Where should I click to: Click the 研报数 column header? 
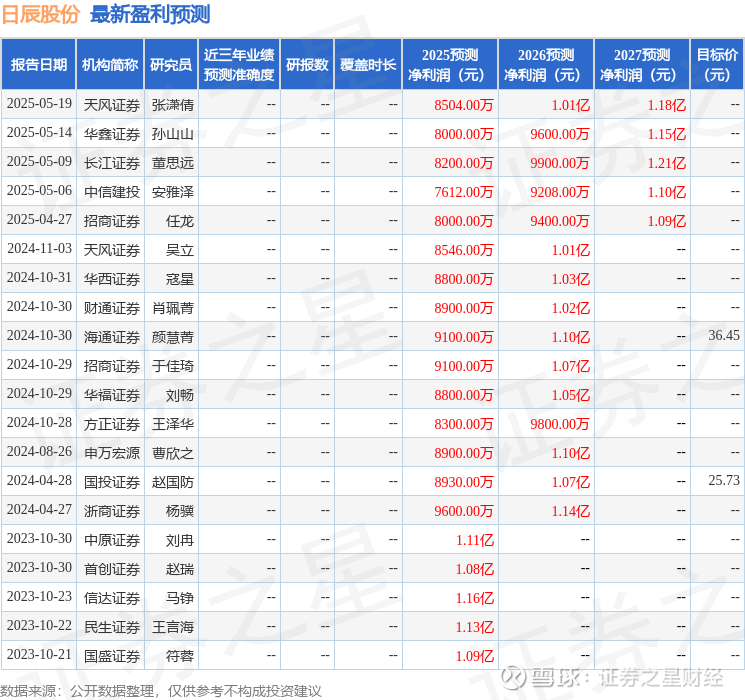[307, 65]
